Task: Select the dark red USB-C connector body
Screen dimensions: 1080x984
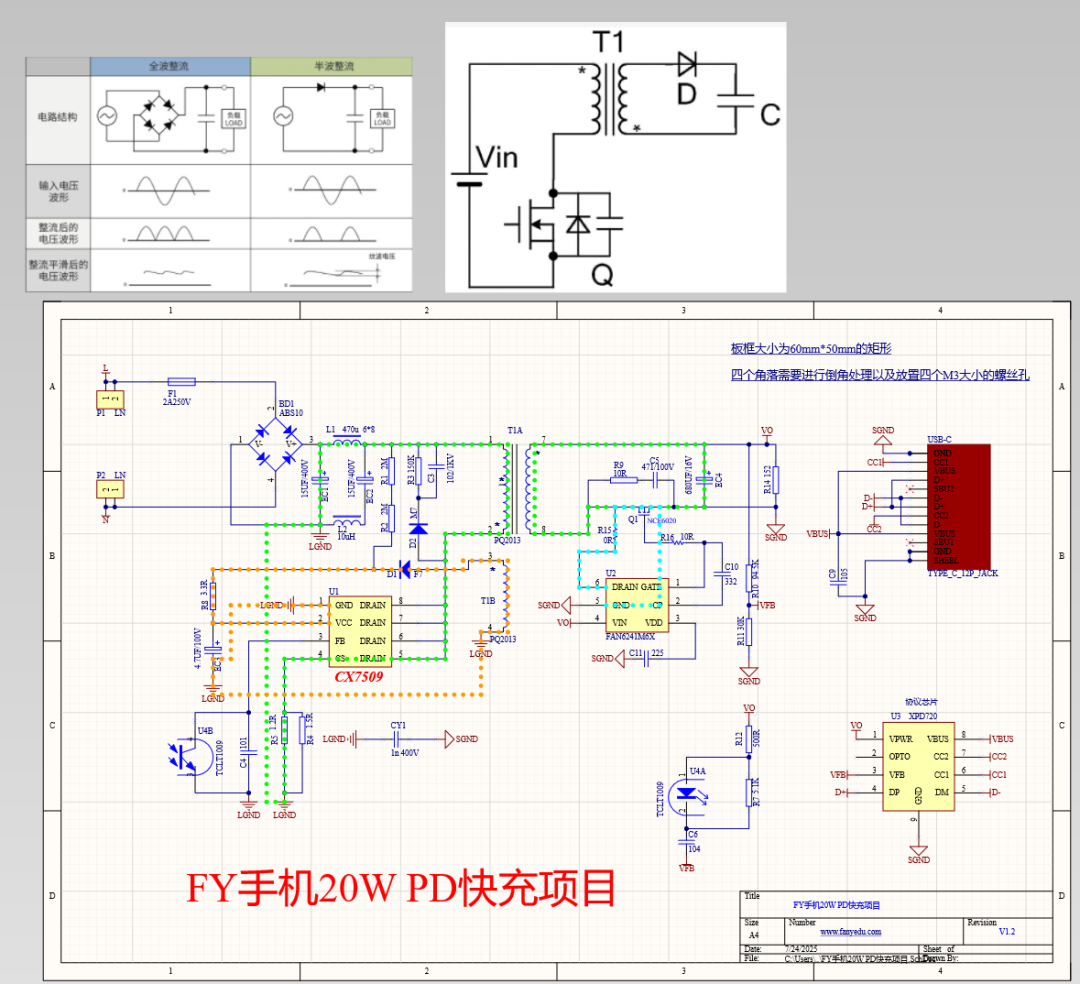Action: 960,505
